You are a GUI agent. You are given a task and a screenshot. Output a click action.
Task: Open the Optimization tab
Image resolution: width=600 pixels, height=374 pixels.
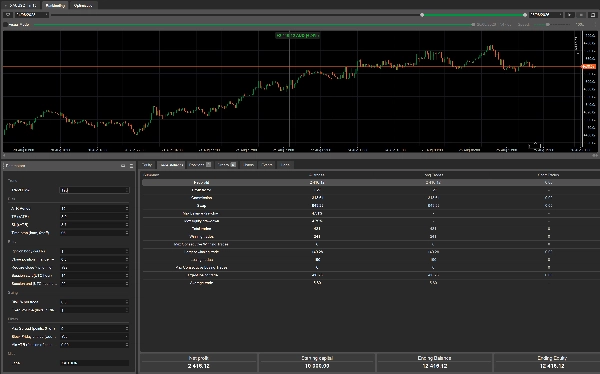pyautogui.click(x=83, y=5)
